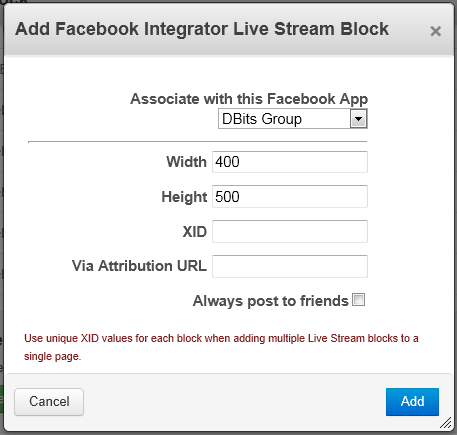Click the Width label
This screenshot has height=435, width=457.
tap(187, 162)
